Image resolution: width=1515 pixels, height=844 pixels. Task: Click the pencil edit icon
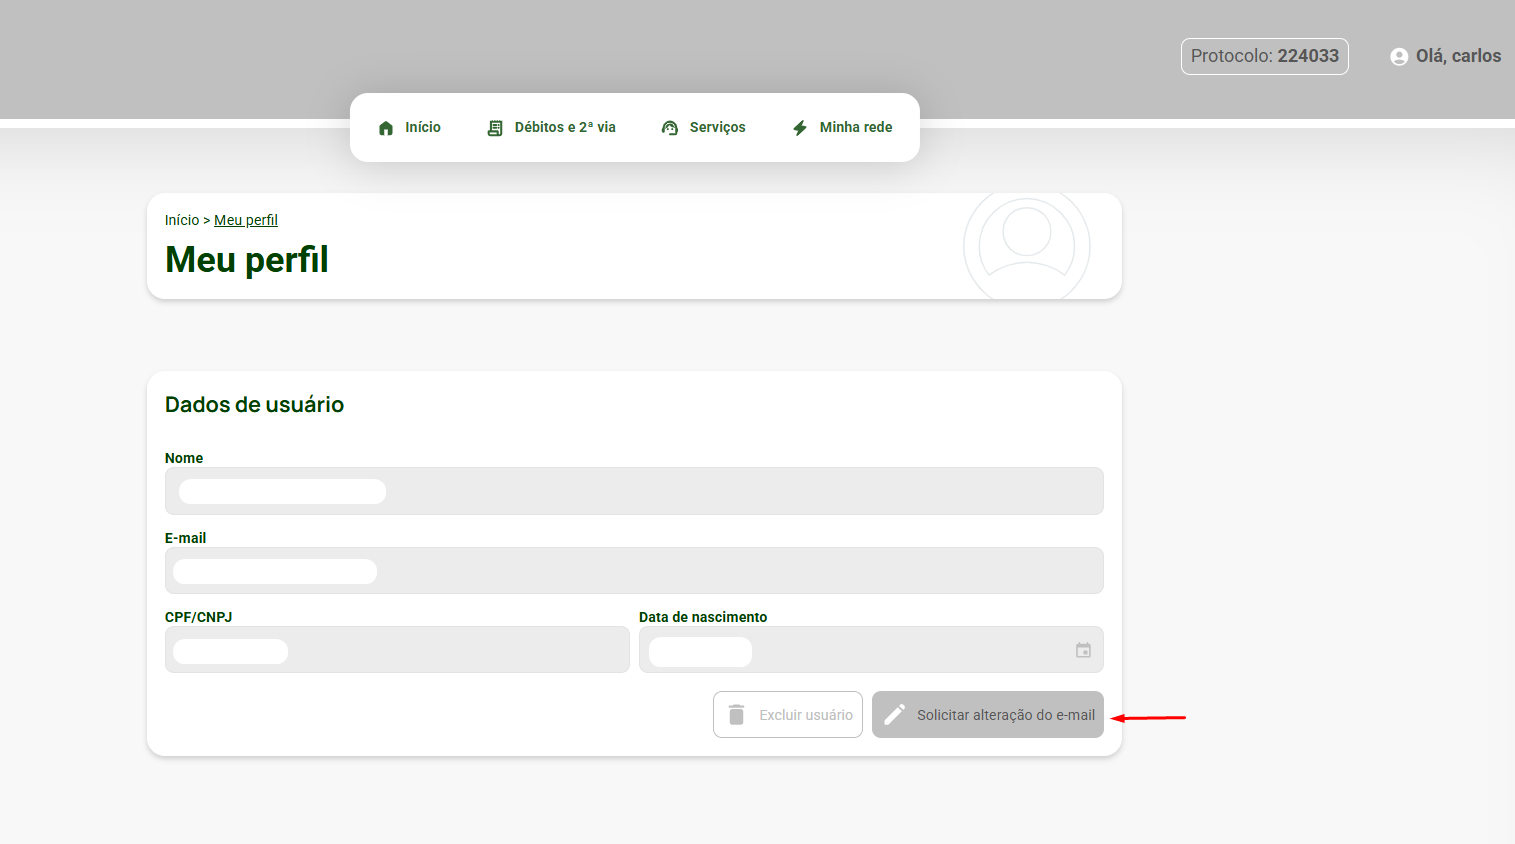point(895,715)
